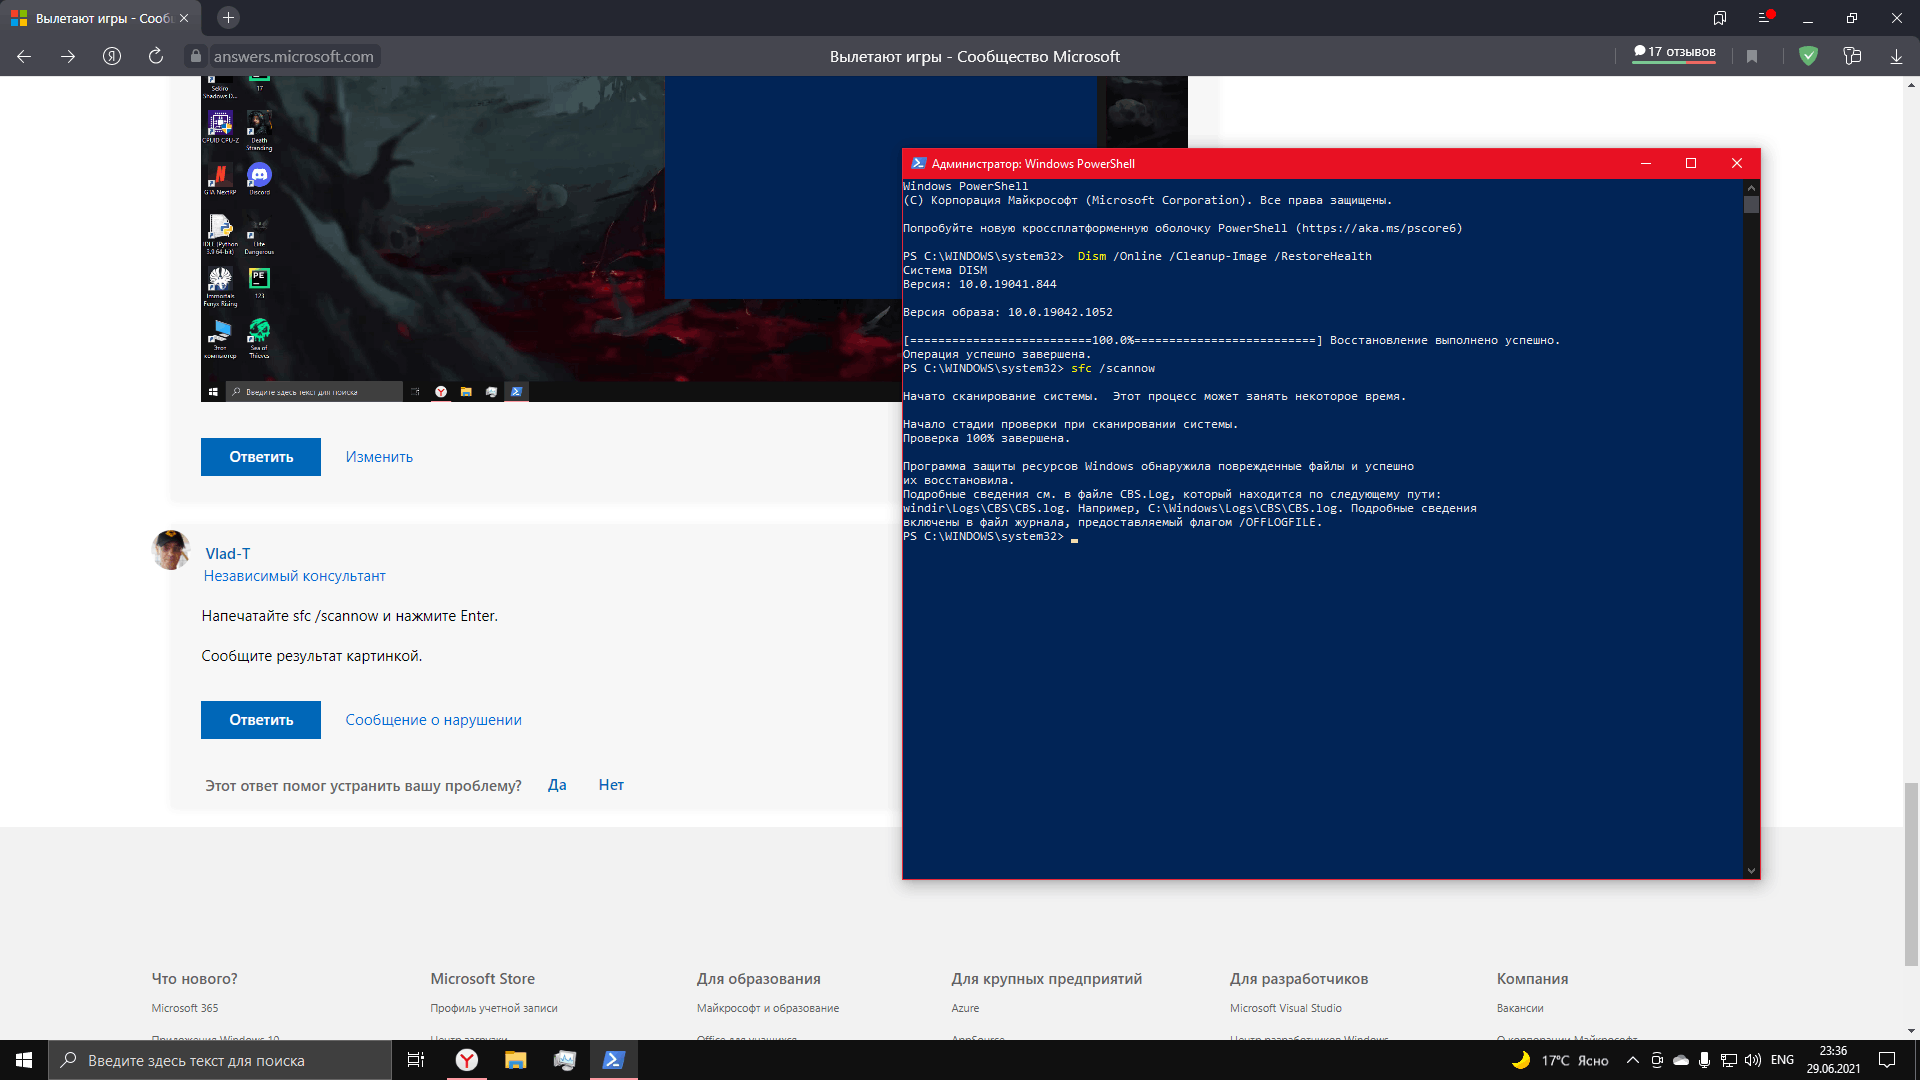Open the Yandex home button
1920x1080 pixels.
click(112, 57)
